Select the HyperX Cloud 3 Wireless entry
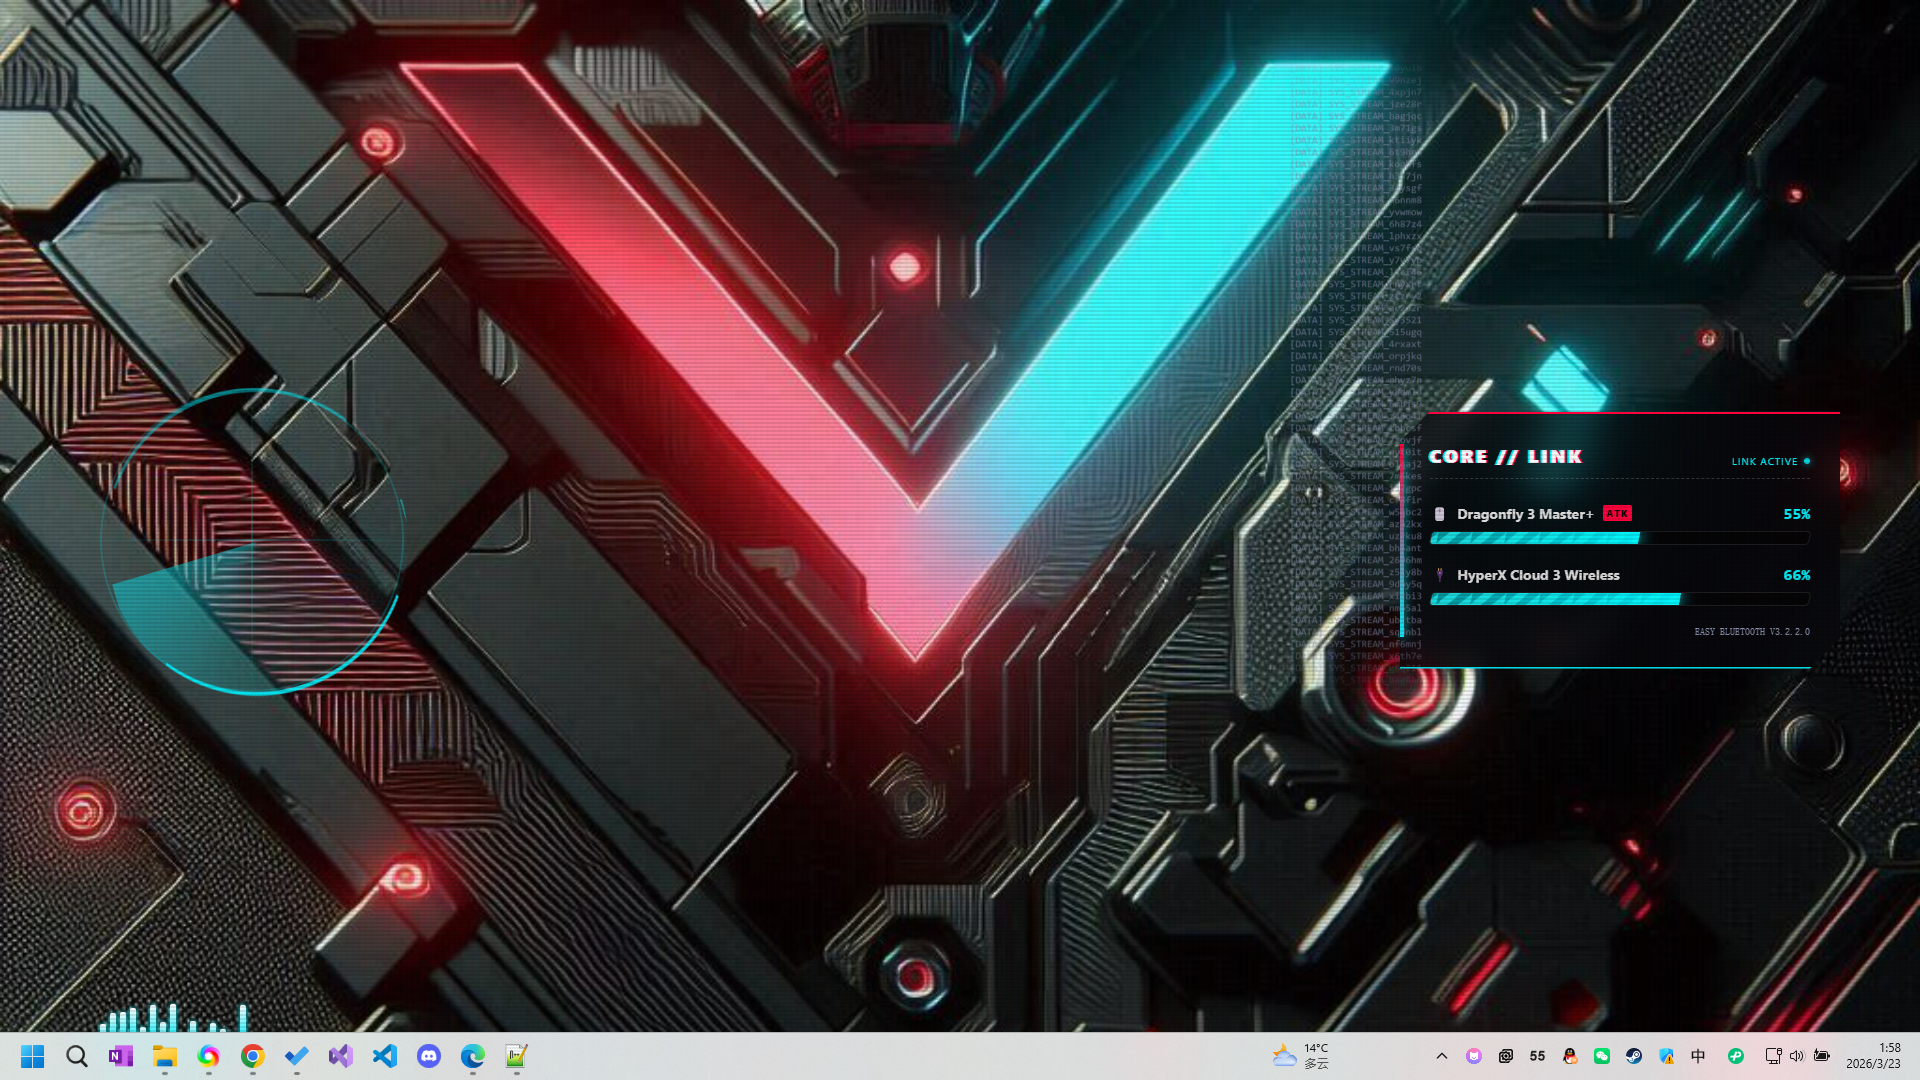The height and width of the screenshot is (1080, 1920). [1537, 575]
